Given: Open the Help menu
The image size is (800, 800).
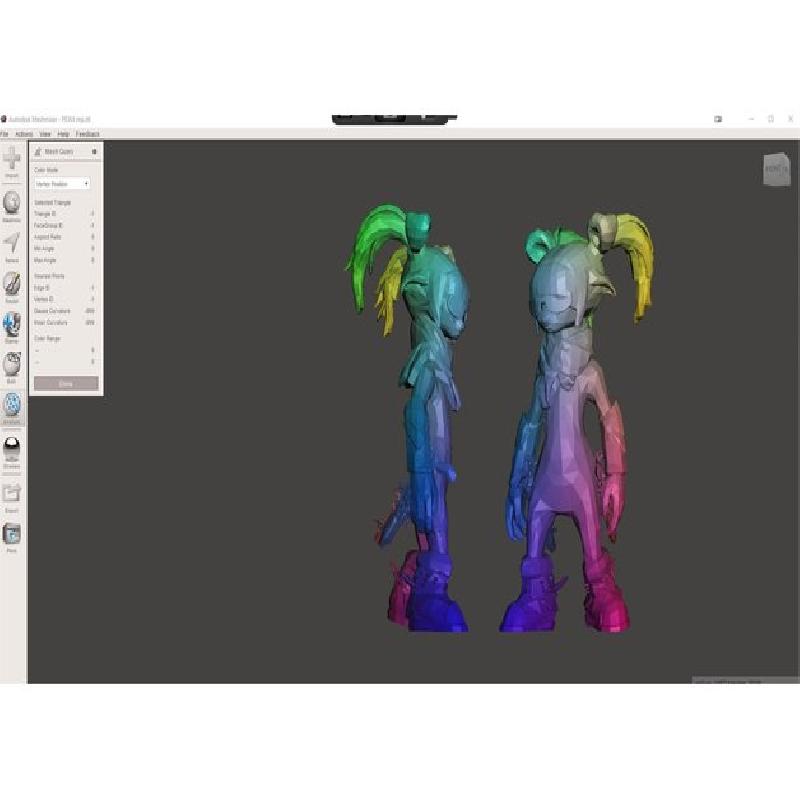Looking at the screenshot, I should [63, 133].
